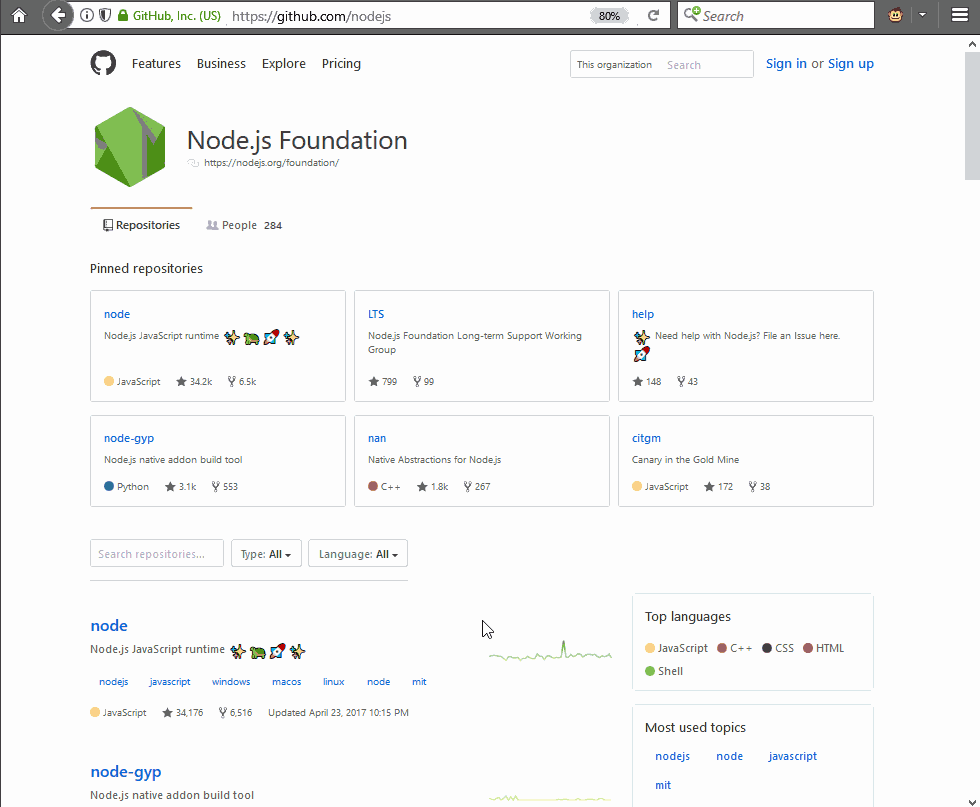Select the javascript topic tag under node

coord(170,682)
